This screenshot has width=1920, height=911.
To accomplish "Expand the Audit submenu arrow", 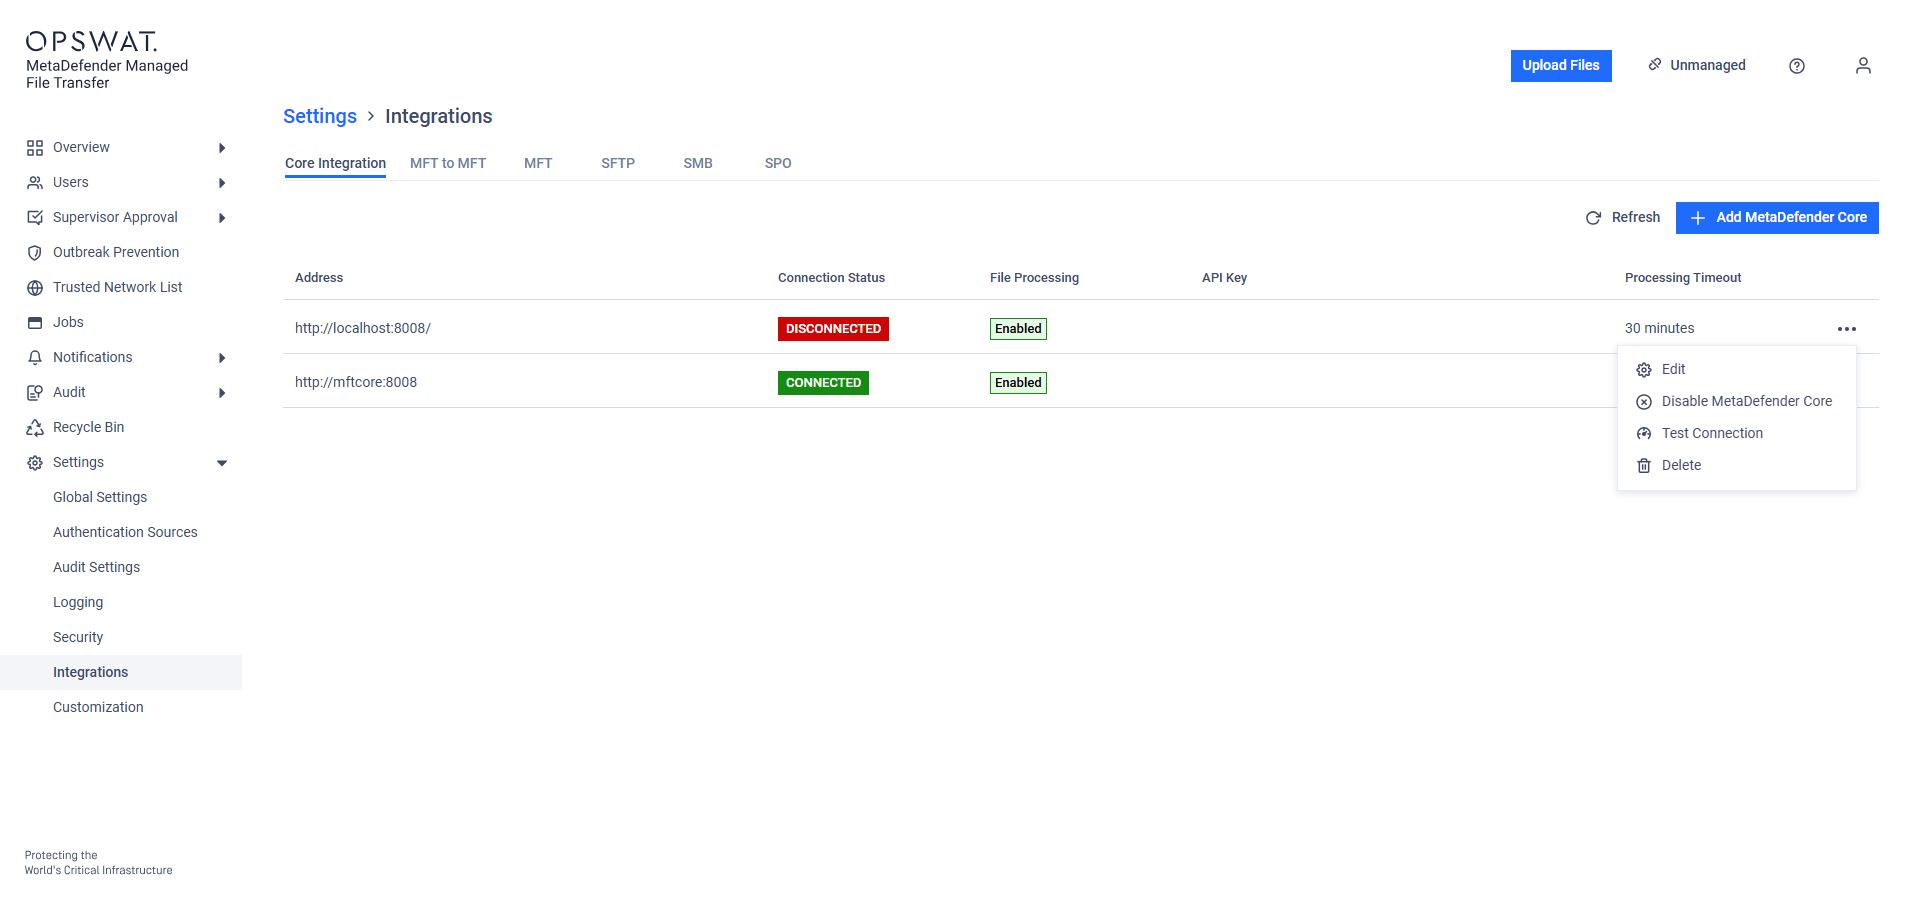I will pyautogui.click(x=222, y=393).
